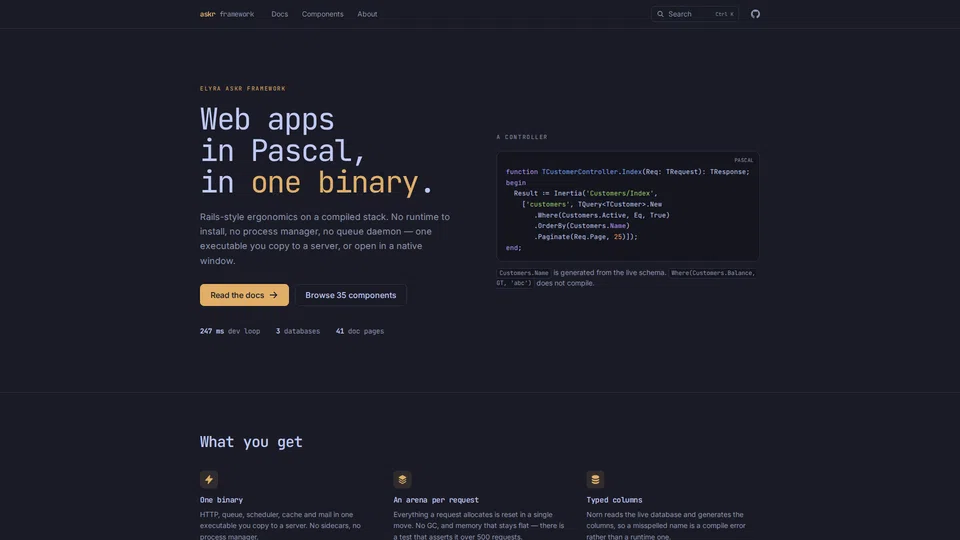Image resolution: width=960 pixels, height=540 pixels.
Task: Click the .OrderBy(Customers.Name) code line
Action: pyautogui.click(x=582, y=226)
